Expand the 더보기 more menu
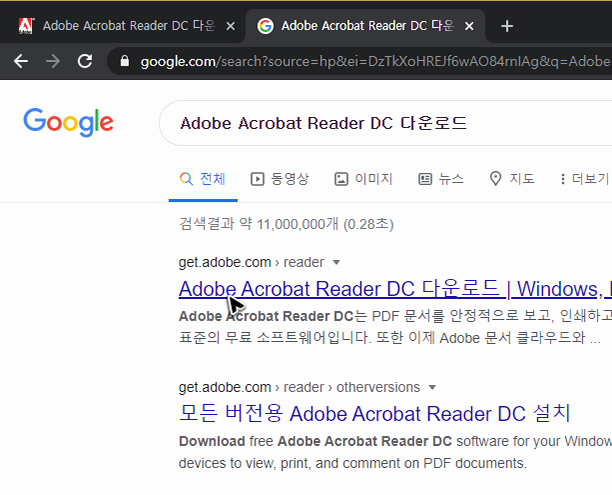This screenshot has width=612, height=495. tap(584, 179)
